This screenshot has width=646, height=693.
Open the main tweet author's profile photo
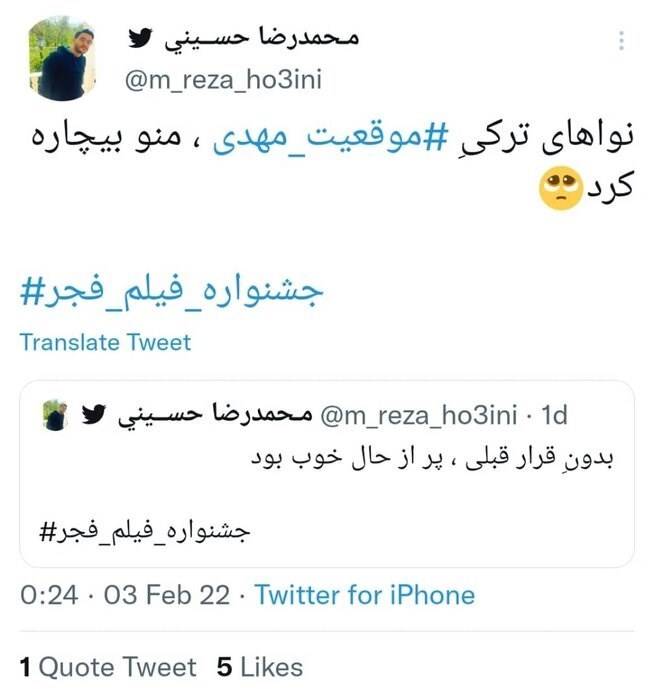coord(62,58)
